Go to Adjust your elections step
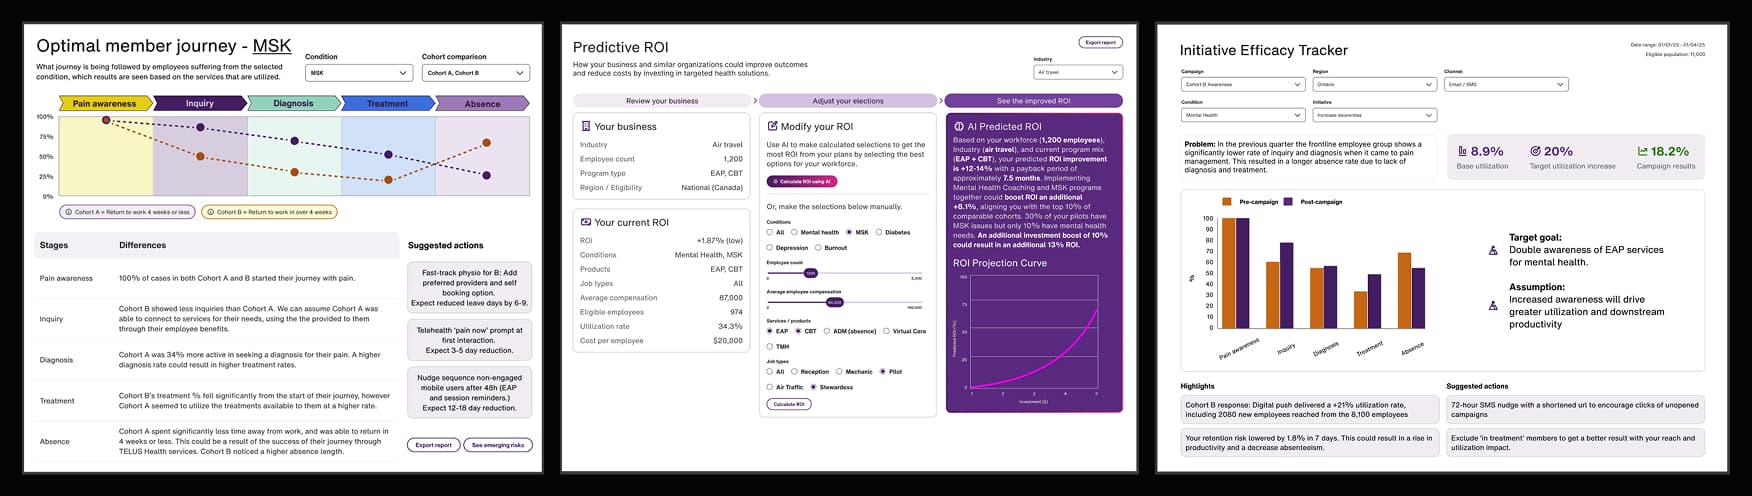The height and width of the screenshot is (496, 1752). coord(848,100)
